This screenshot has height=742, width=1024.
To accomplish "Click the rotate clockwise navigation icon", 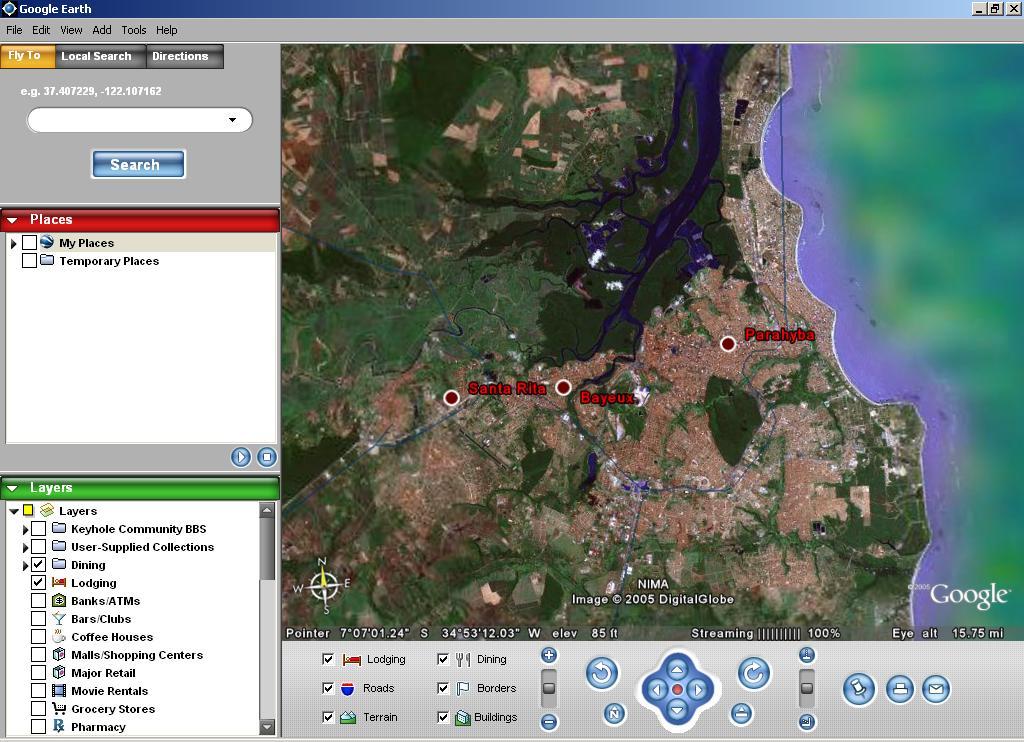I will (x=754, y=673).
